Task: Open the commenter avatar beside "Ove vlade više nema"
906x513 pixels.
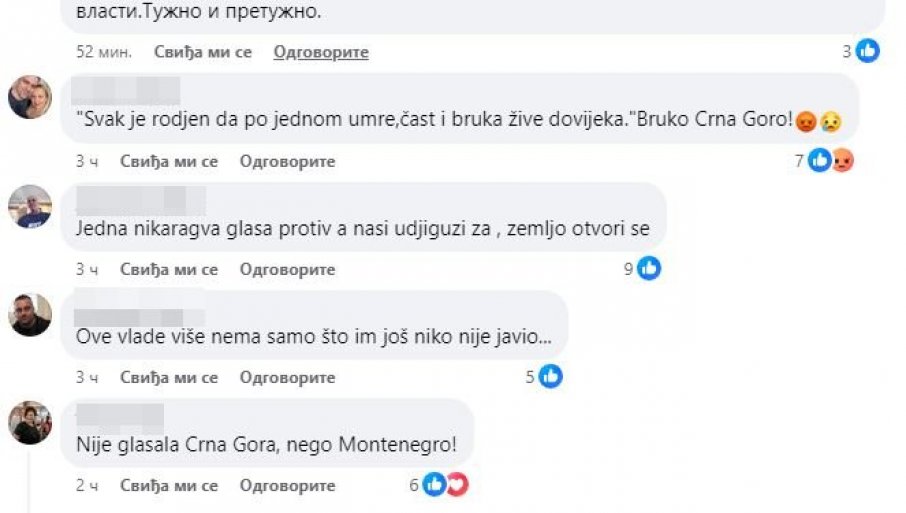Action: 30,314
